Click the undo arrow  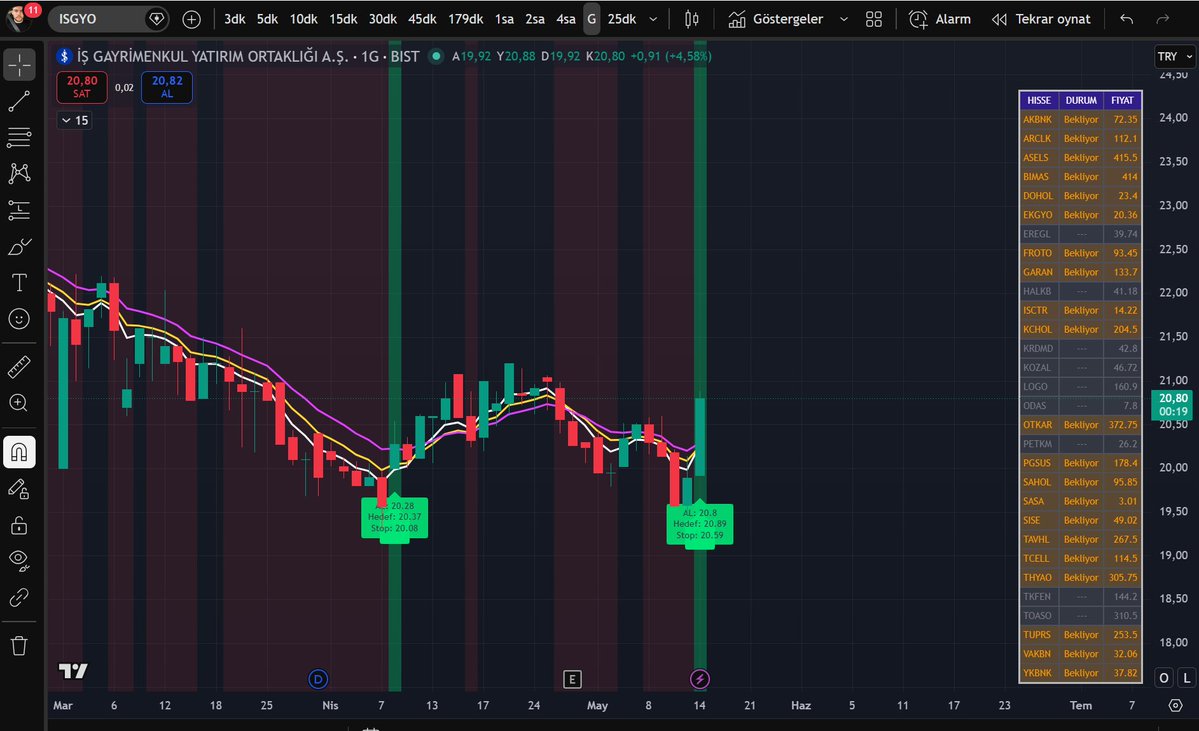[x=1126, y=19]
